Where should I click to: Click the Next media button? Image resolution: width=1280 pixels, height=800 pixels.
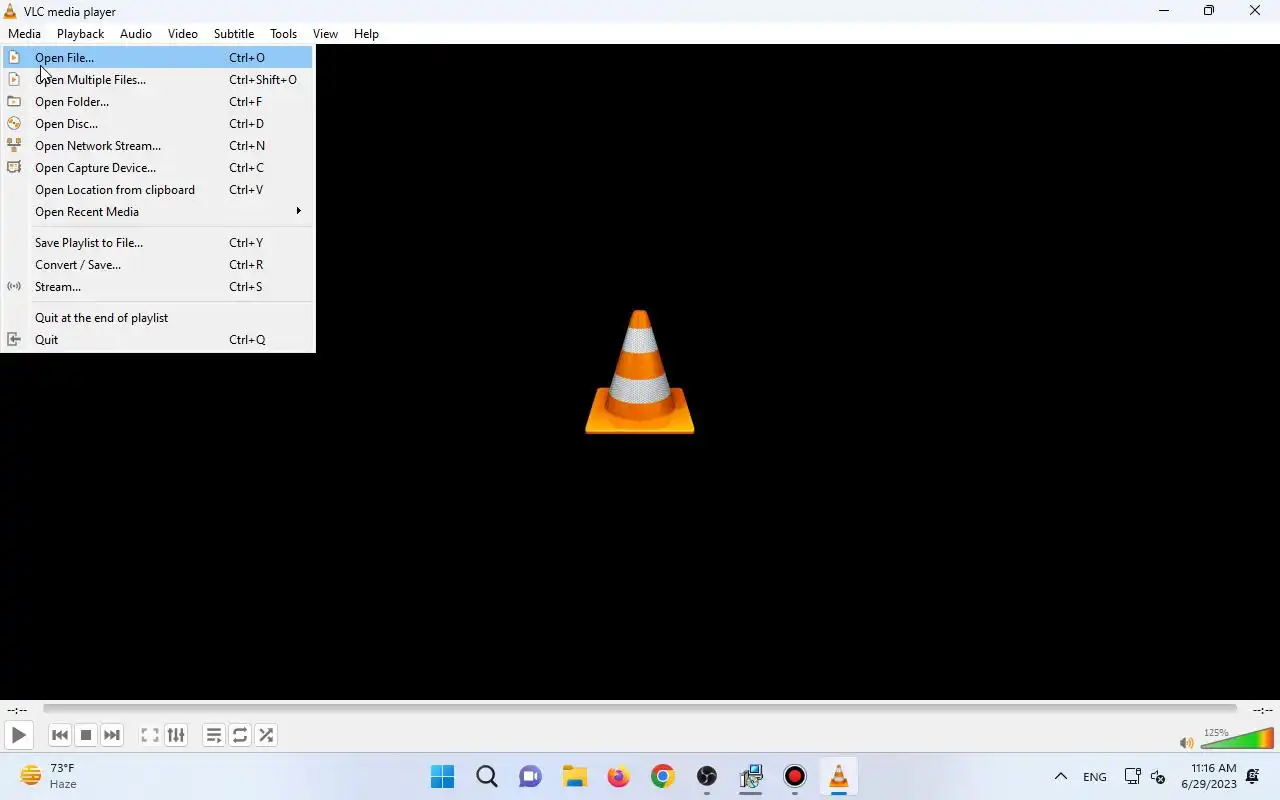point(112,735)
